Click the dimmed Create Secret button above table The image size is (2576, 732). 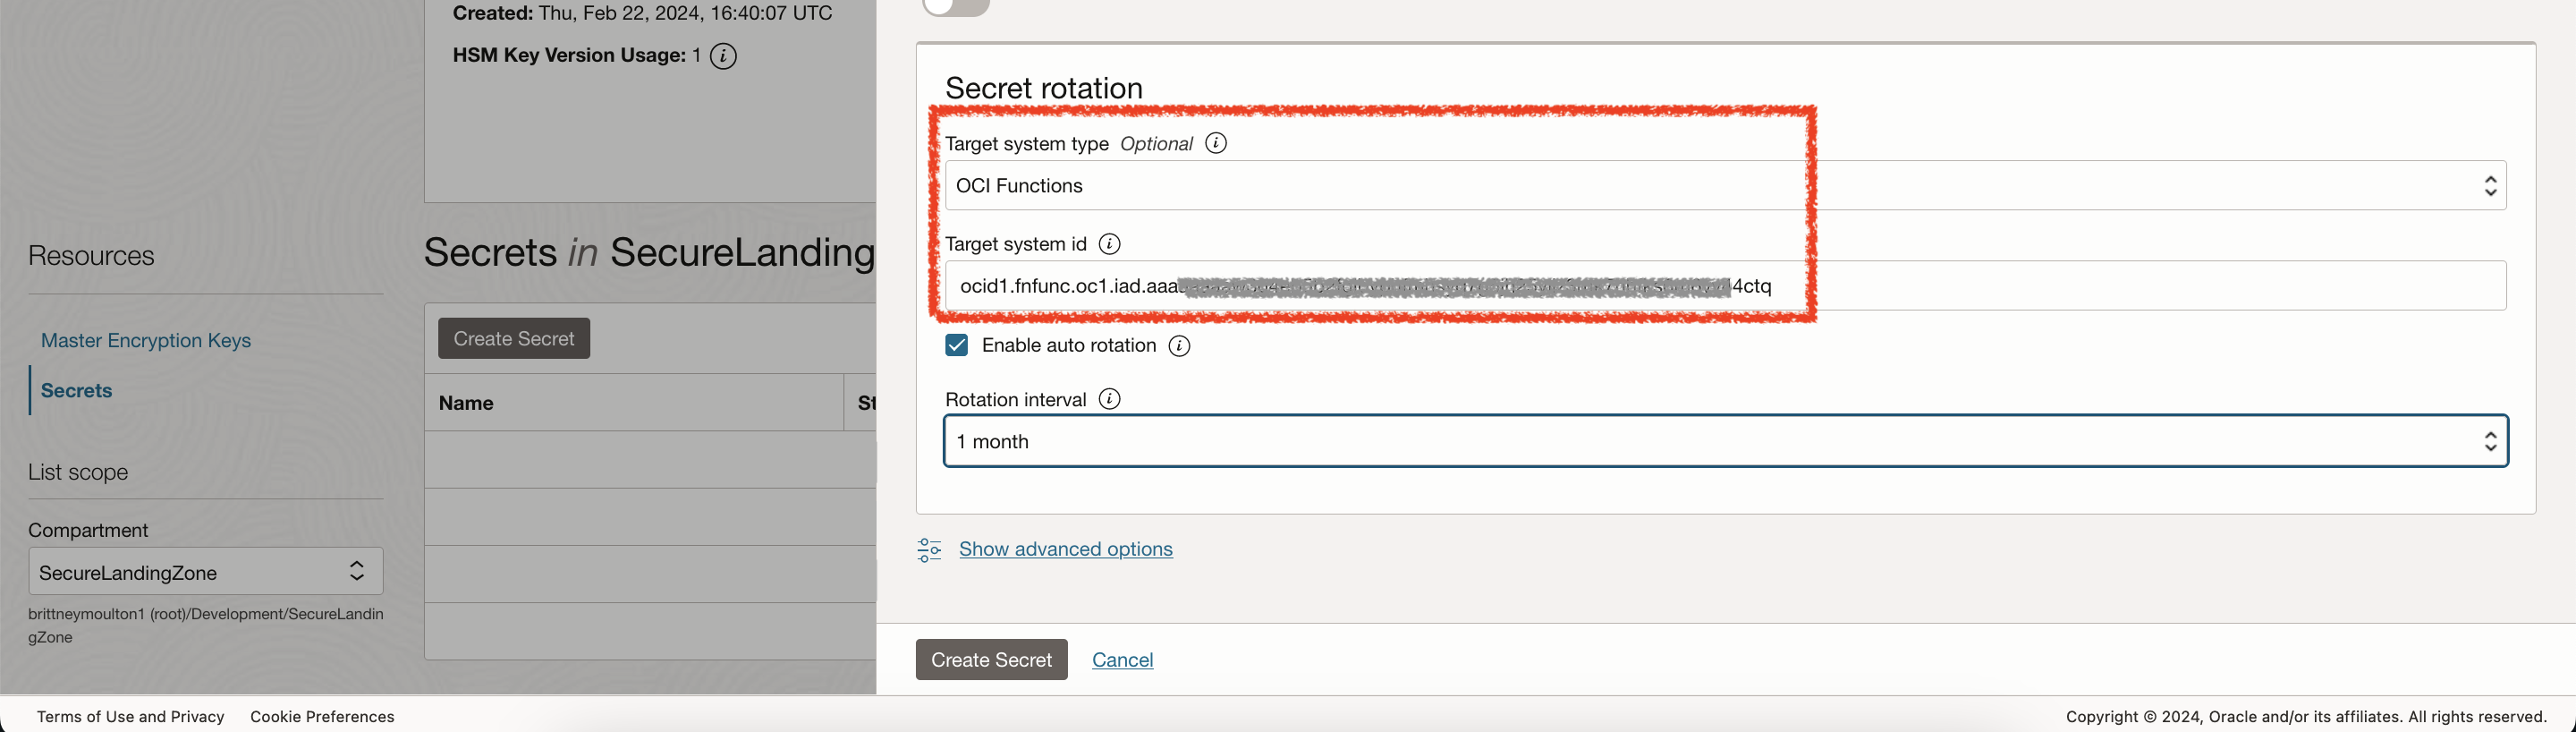point(514,339)
